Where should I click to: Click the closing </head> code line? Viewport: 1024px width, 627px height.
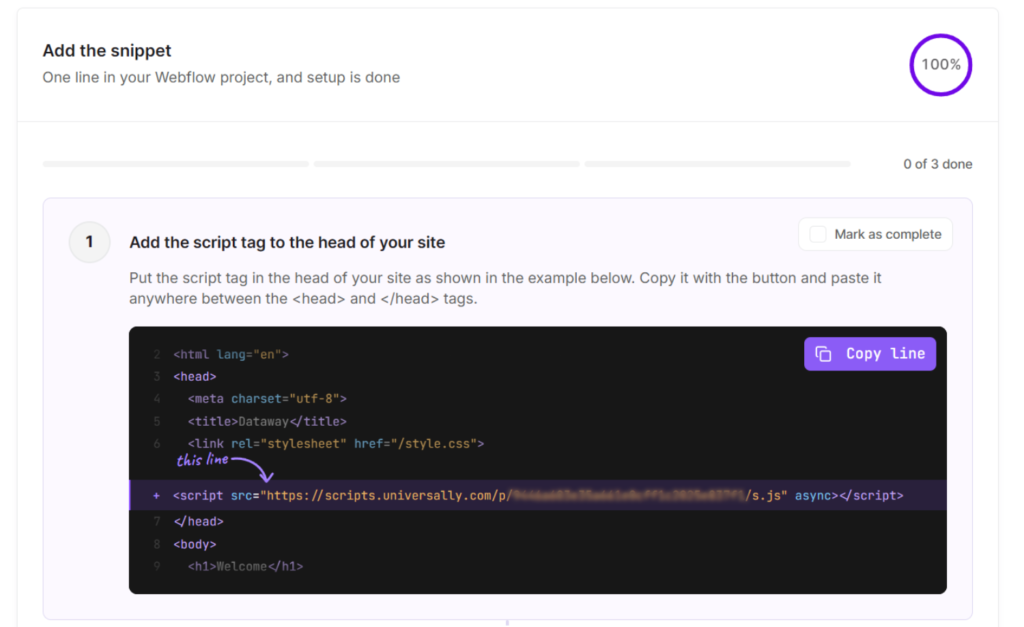pos(199,522)
